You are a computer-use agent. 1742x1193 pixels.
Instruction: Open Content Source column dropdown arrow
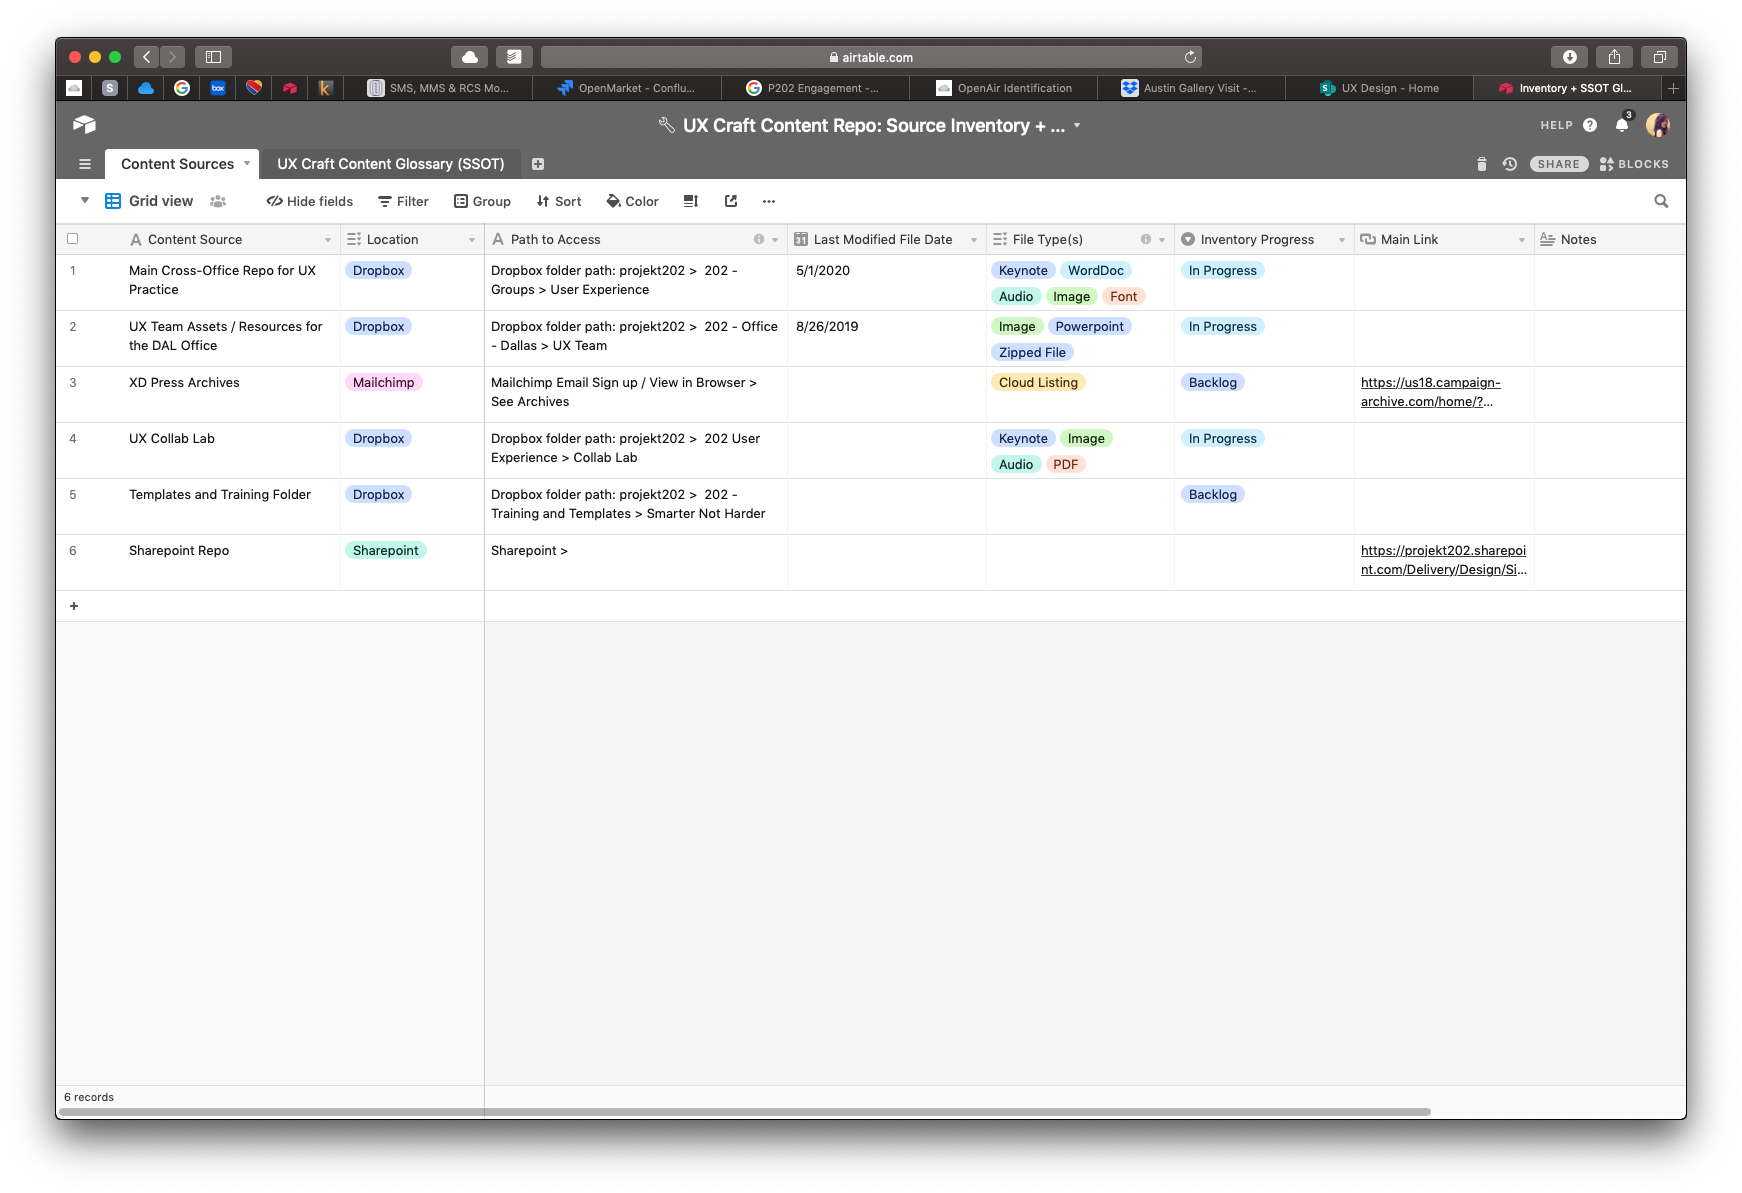point(327,240)
